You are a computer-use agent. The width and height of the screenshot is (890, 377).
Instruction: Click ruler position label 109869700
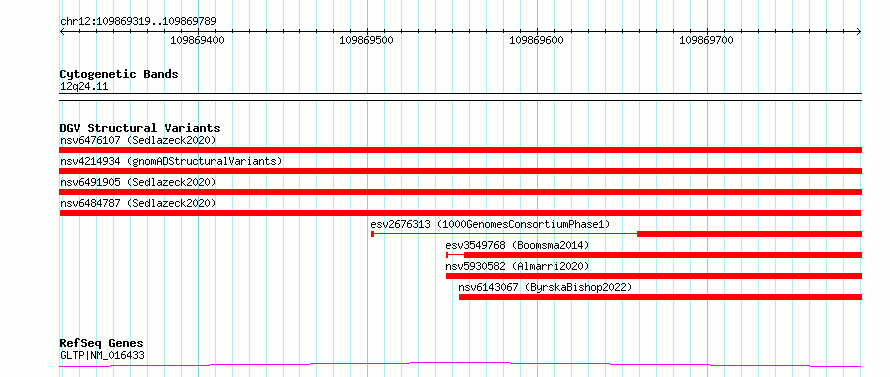pos(706,40)
